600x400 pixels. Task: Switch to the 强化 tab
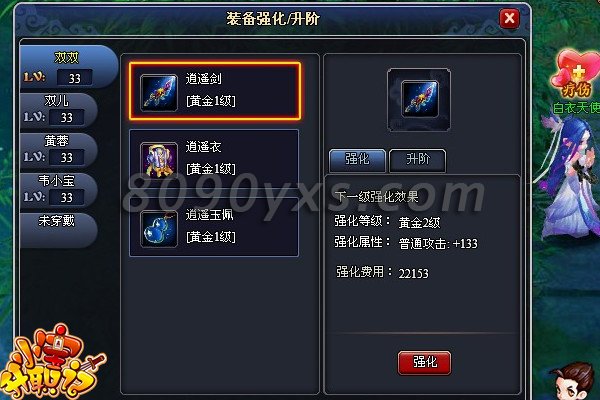click(x=357, y=160)
